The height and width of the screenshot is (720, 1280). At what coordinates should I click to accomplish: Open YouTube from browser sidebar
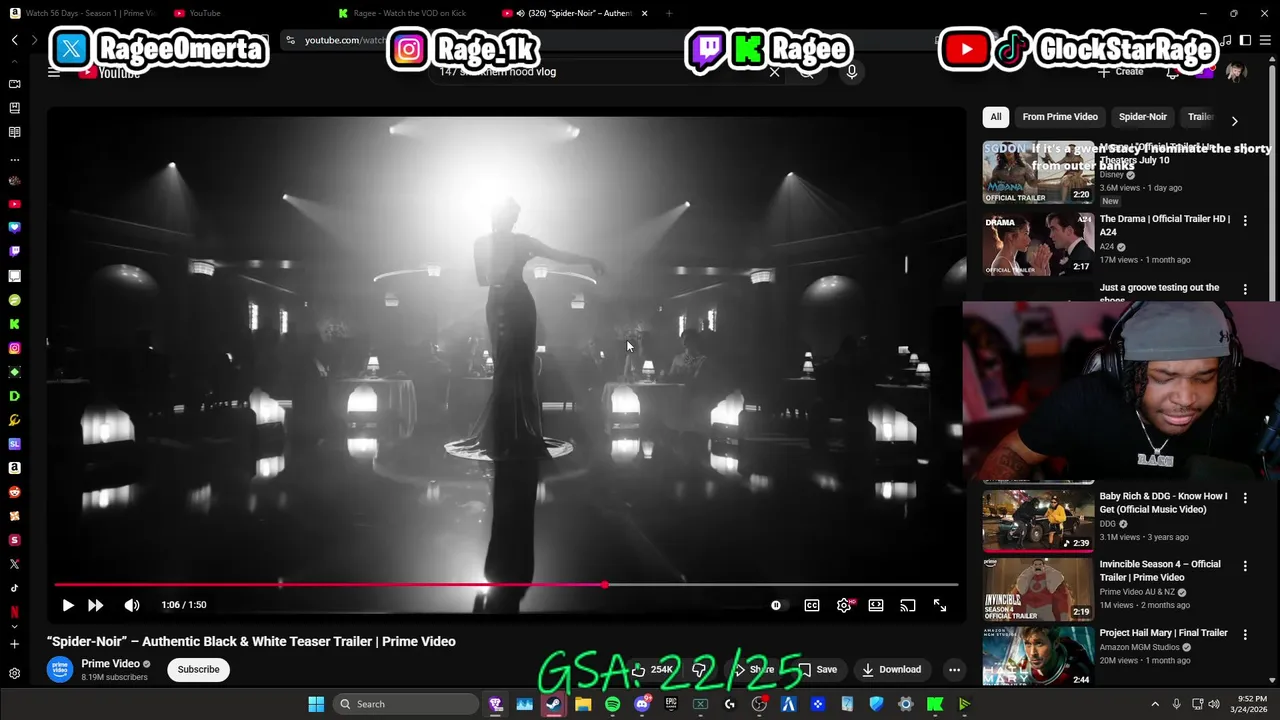[x=14, y=204]
